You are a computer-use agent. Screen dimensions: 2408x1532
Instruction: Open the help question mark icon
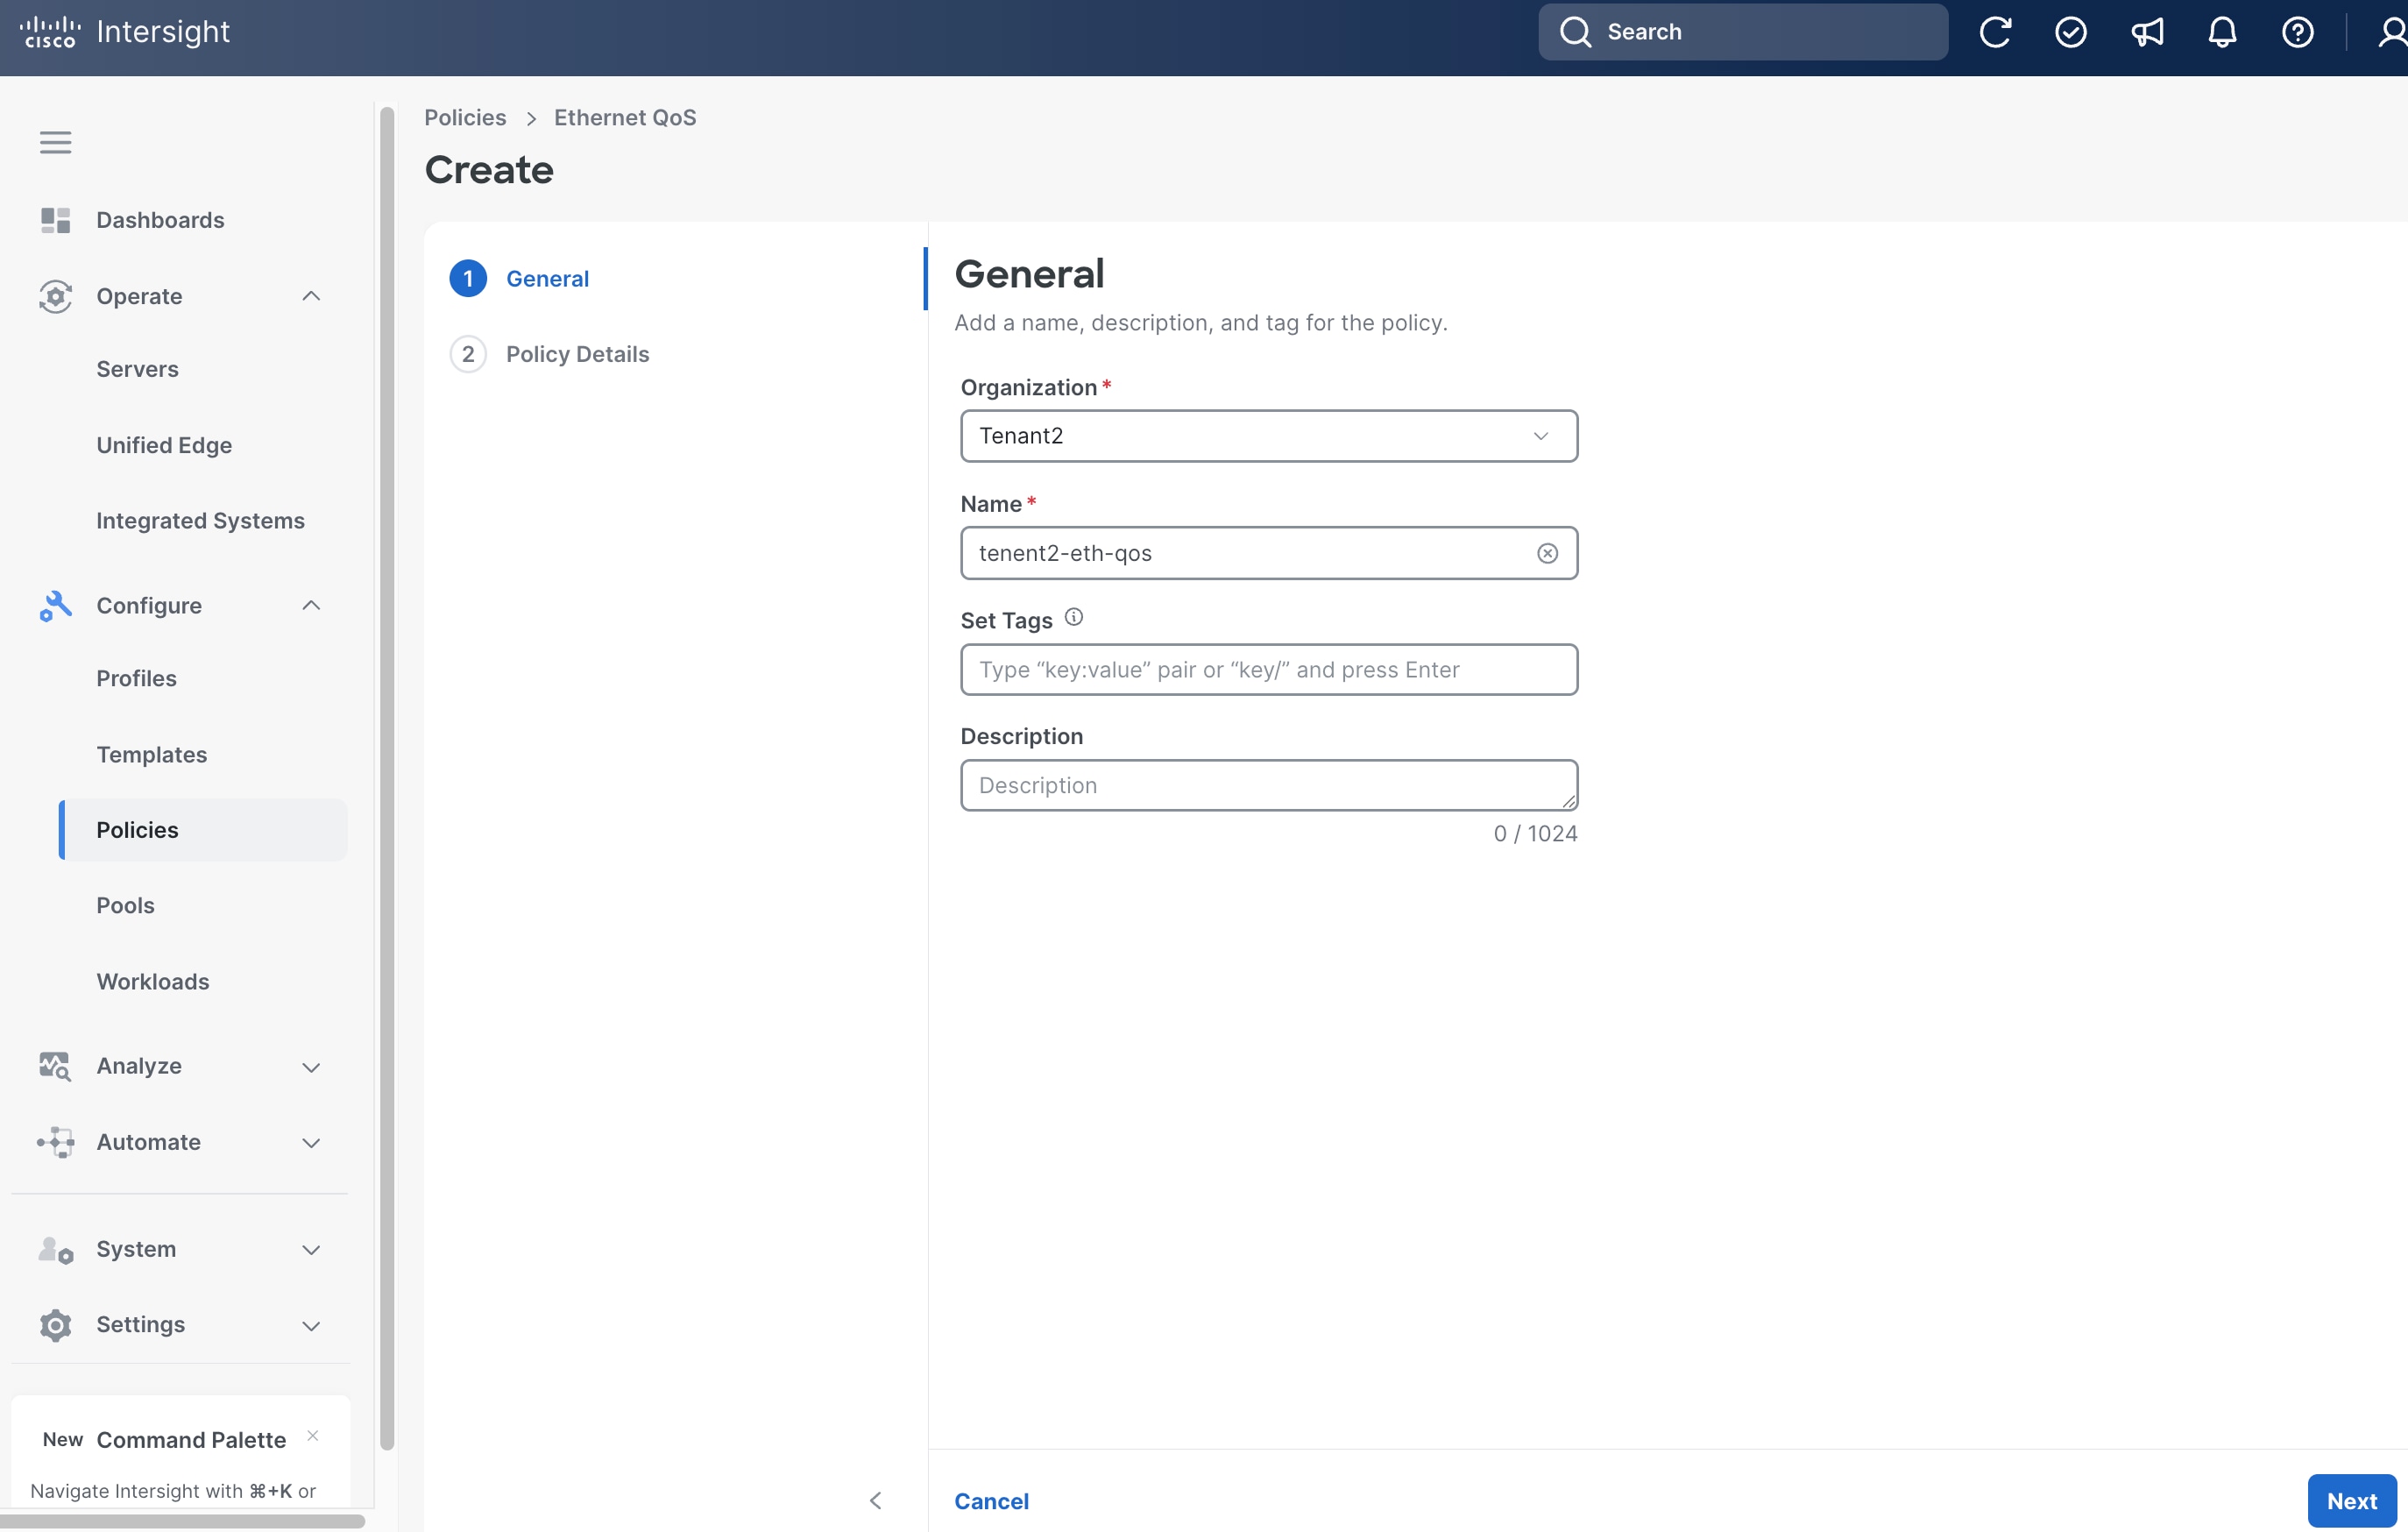point(2297,32)
